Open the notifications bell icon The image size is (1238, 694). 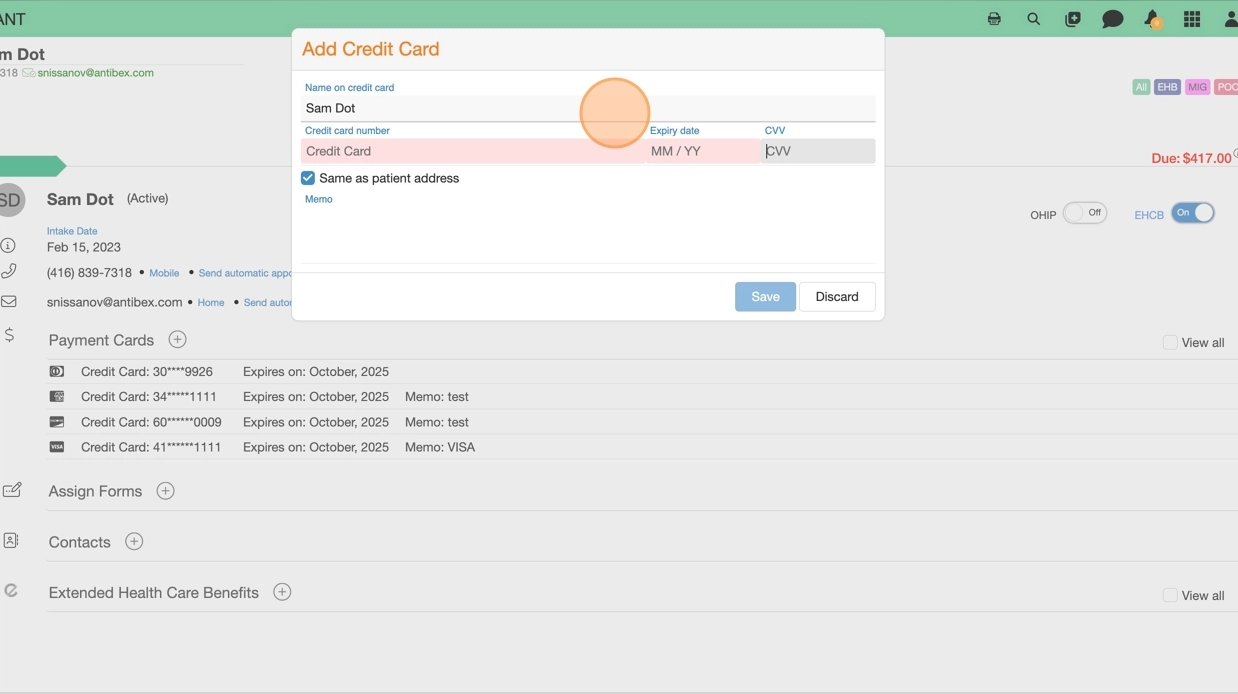[x=1152, y=19]
